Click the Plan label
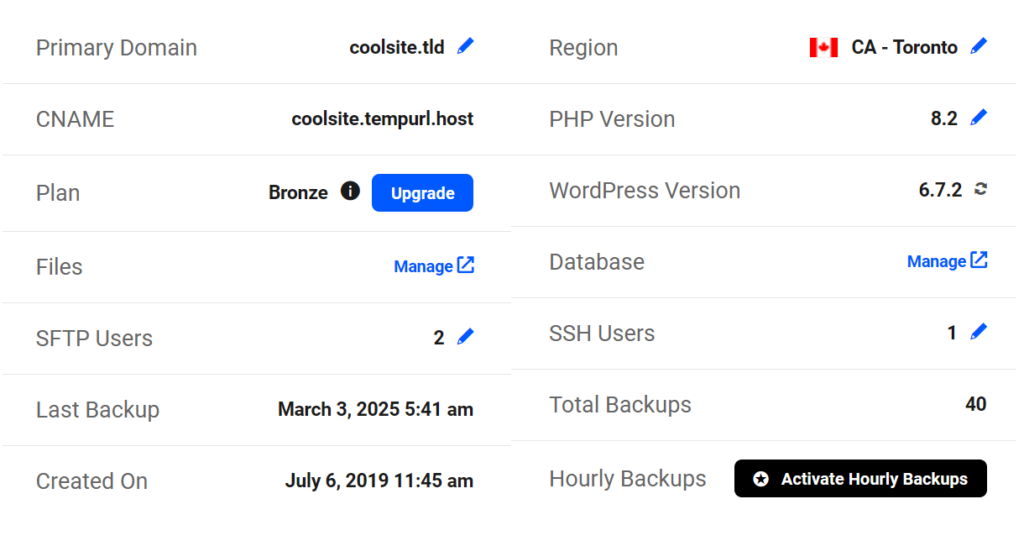1024x541 pixels. click(58, 193)
